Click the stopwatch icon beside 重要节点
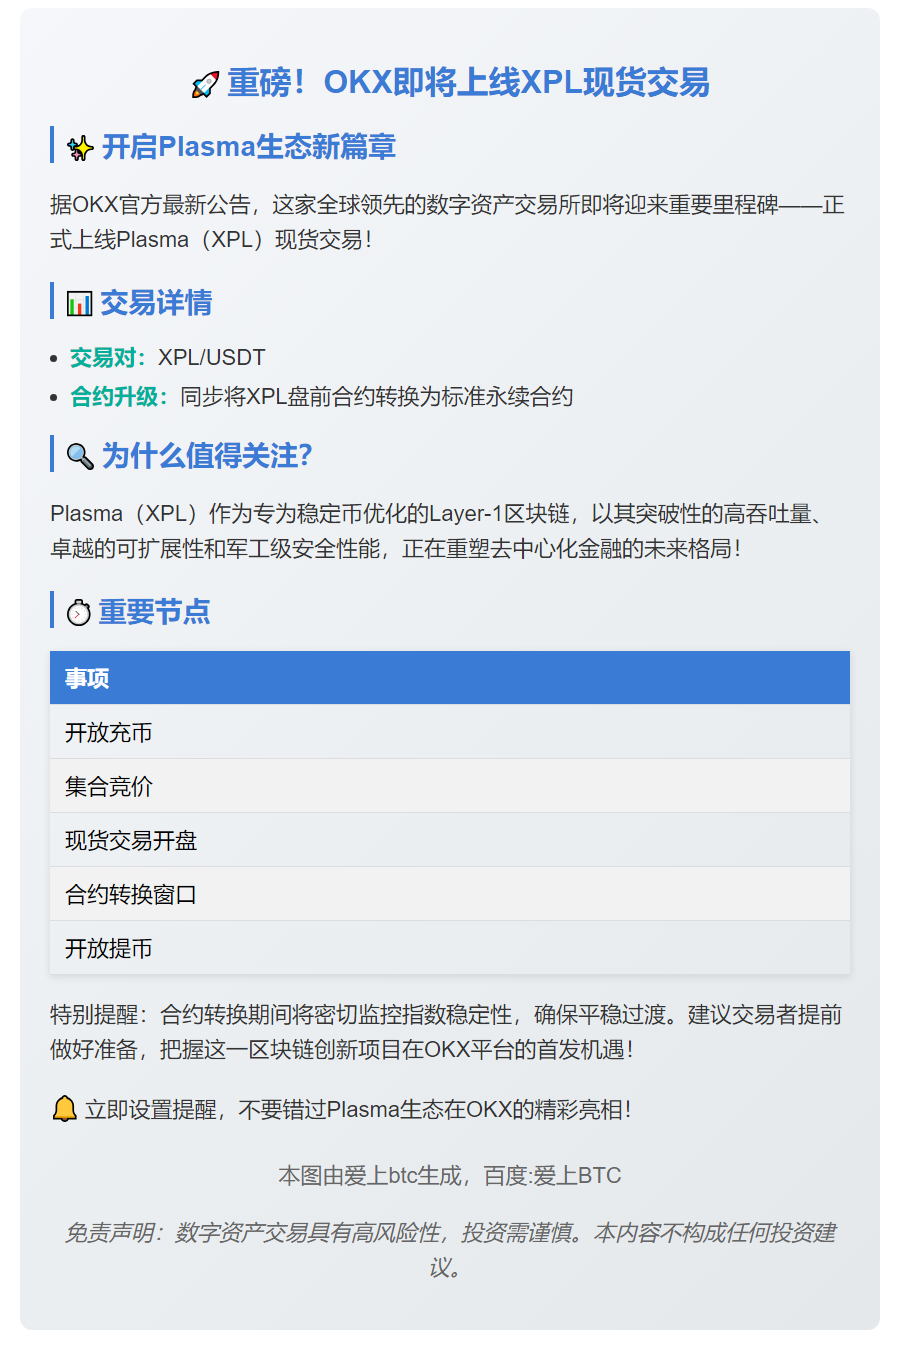The image size is (900, 1362). (x=78, y=612)
